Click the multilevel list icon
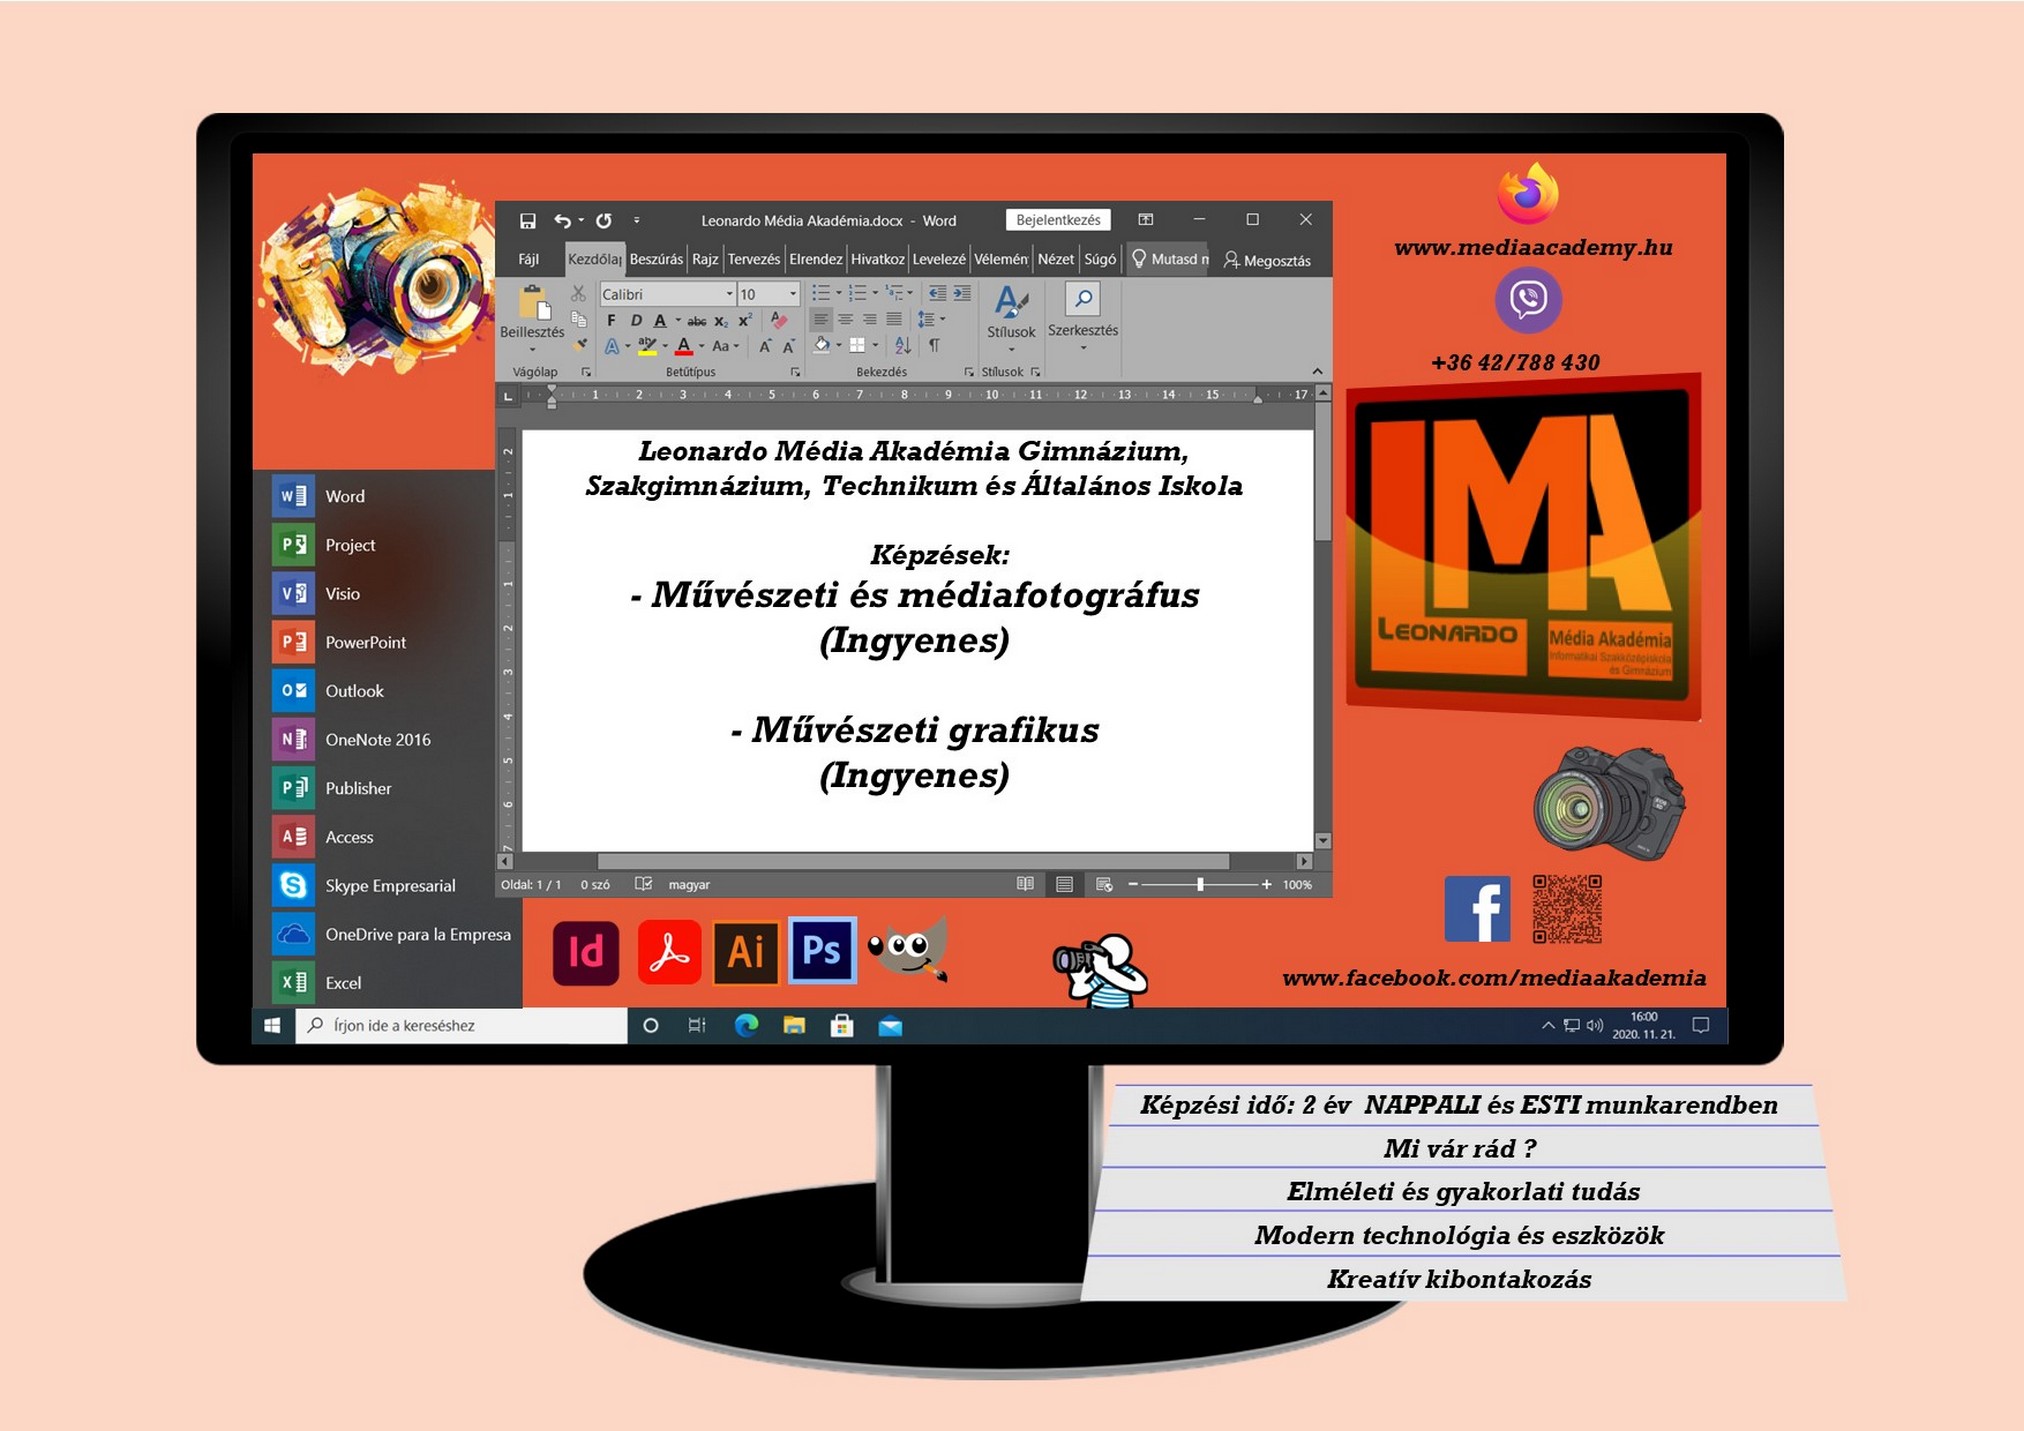 [895, 293]
